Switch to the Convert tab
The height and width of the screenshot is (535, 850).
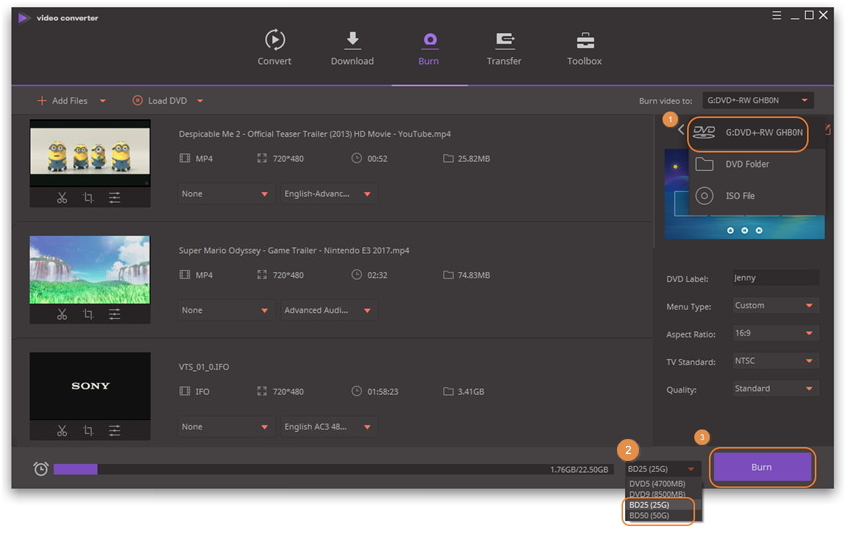pos(274,48)
